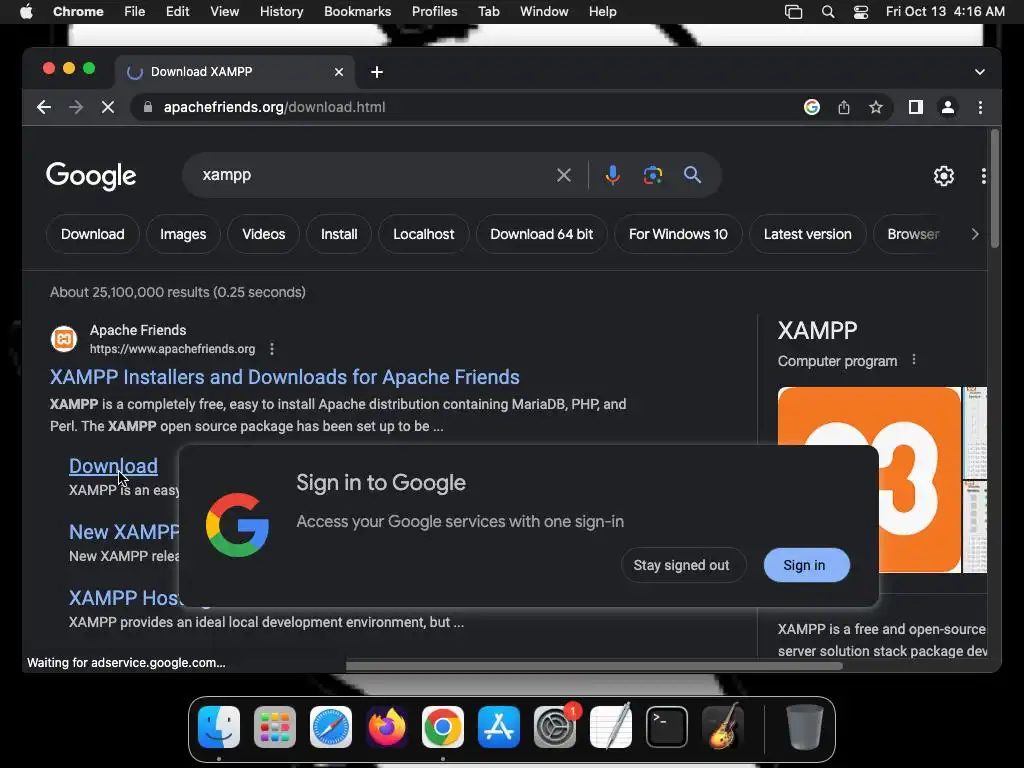Open Finder from the dock
1024x768 pixels.
pyautogui.click(x=219, y=727)
